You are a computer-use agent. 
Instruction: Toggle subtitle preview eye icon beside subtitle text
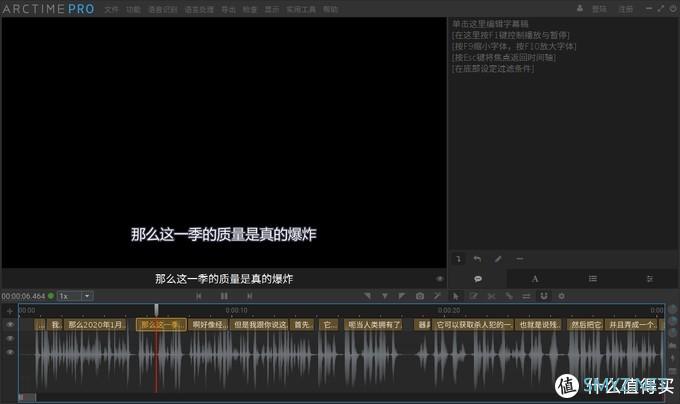440,279
